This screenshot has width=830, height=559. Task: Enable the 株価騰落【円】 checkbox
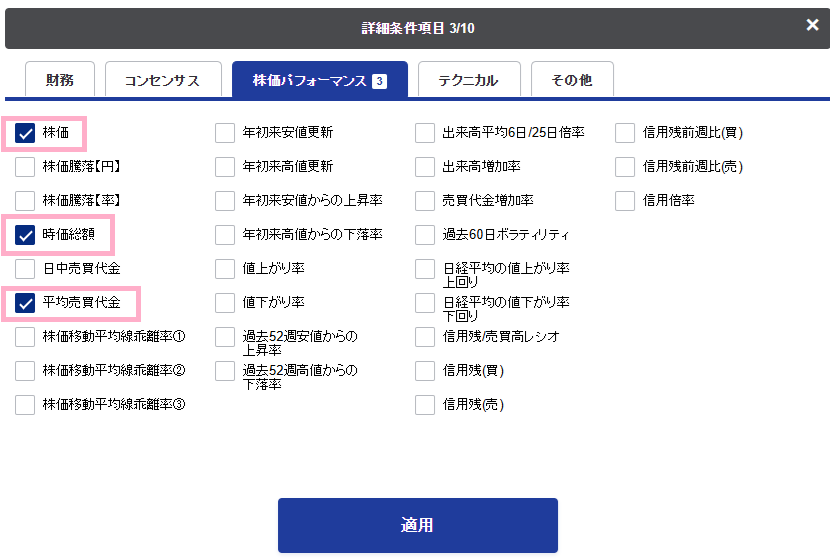pos(25,167)
